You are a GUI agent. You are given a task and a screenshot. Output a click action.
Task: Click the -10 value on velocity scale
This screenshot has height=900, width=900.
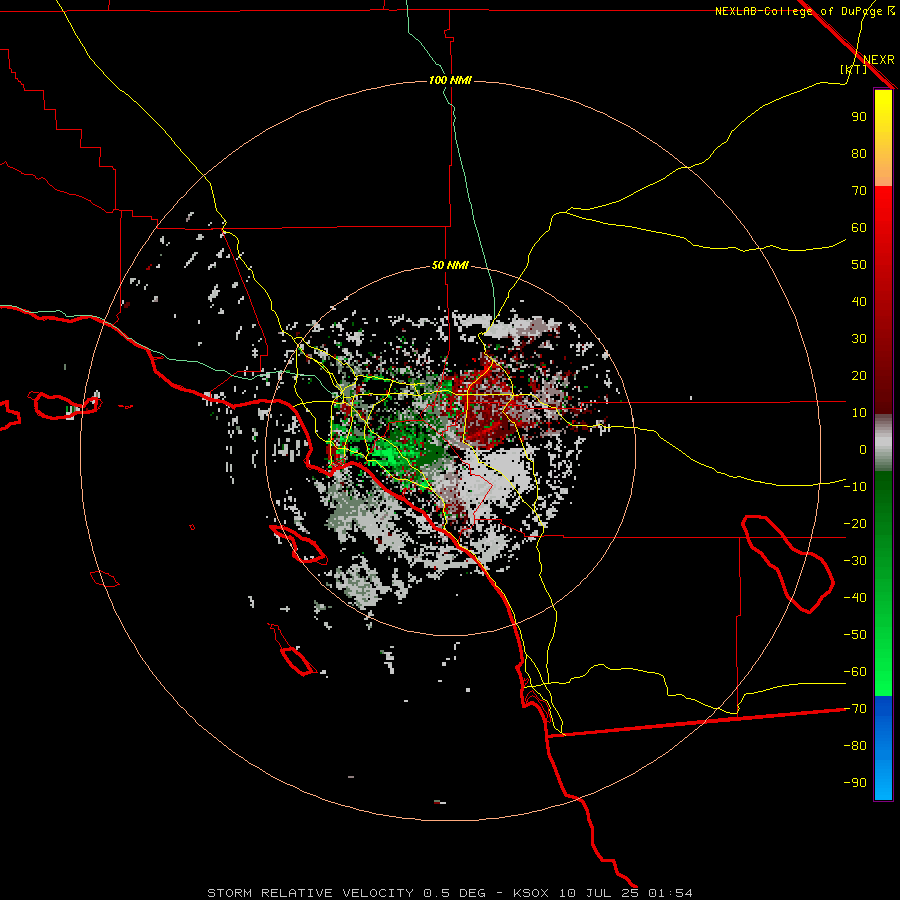(x=855, y=487)
